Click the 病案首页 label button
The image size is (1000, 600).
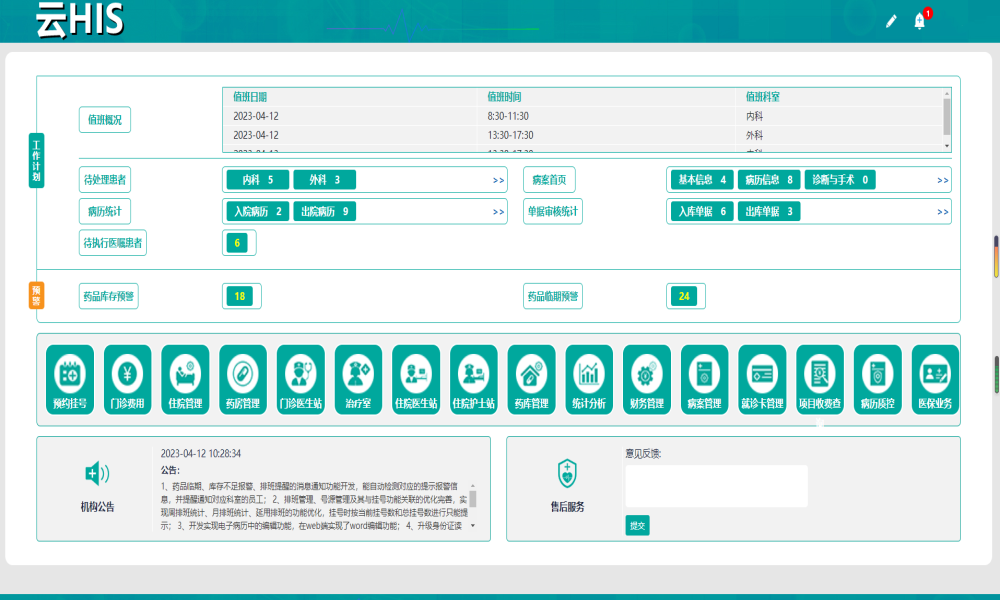[x=549, y=180]
